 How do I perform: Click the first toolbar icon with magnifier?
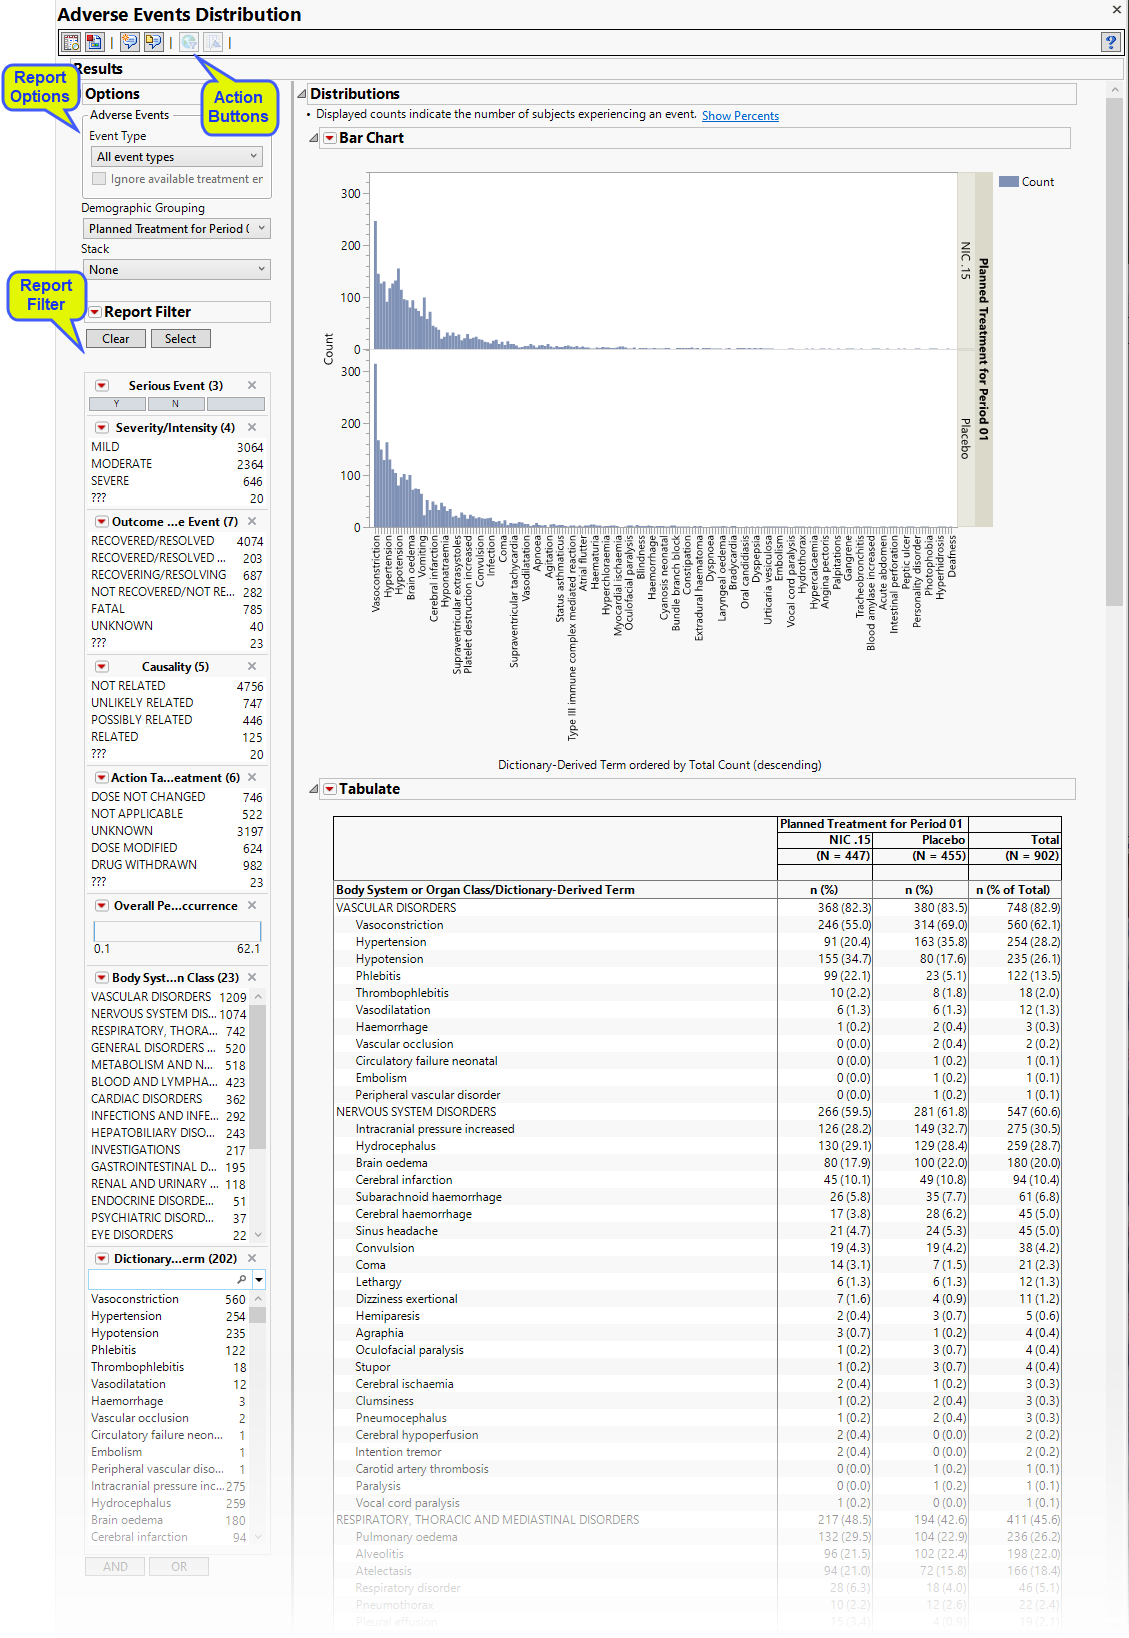tap(71, 42)
